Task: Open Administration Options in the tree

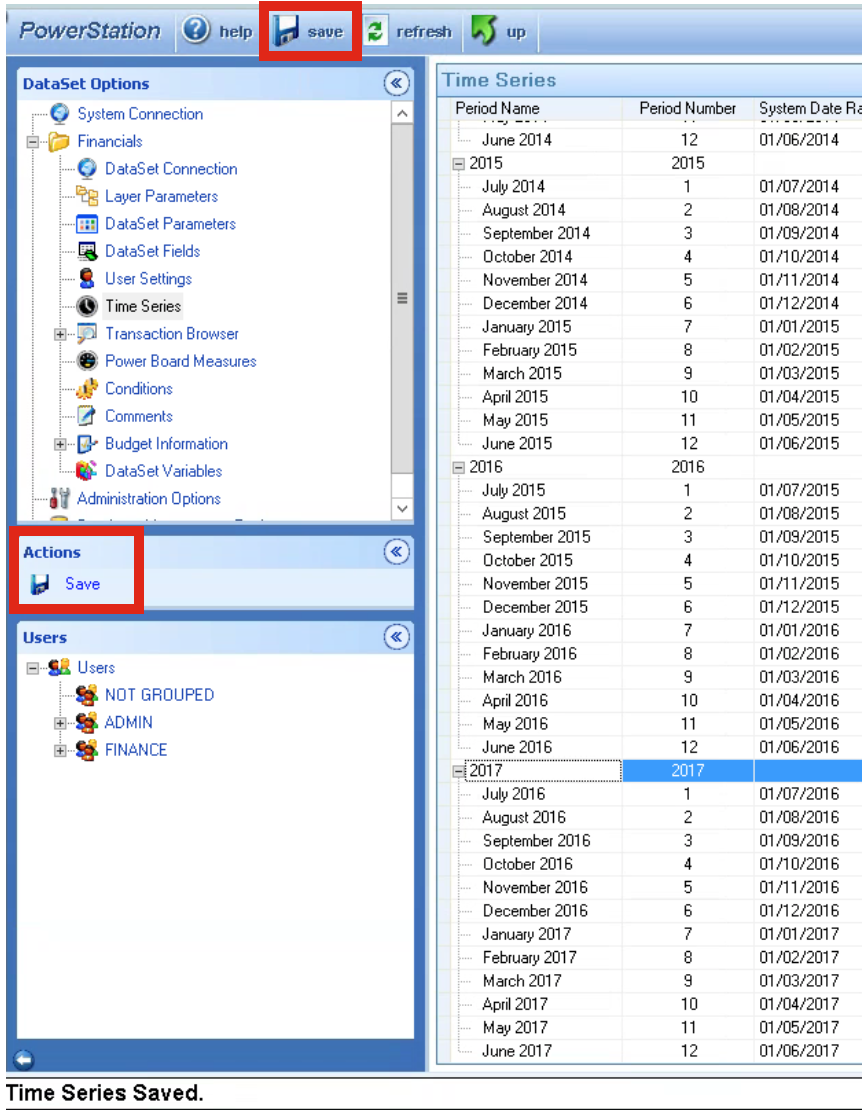Action: 148,499
